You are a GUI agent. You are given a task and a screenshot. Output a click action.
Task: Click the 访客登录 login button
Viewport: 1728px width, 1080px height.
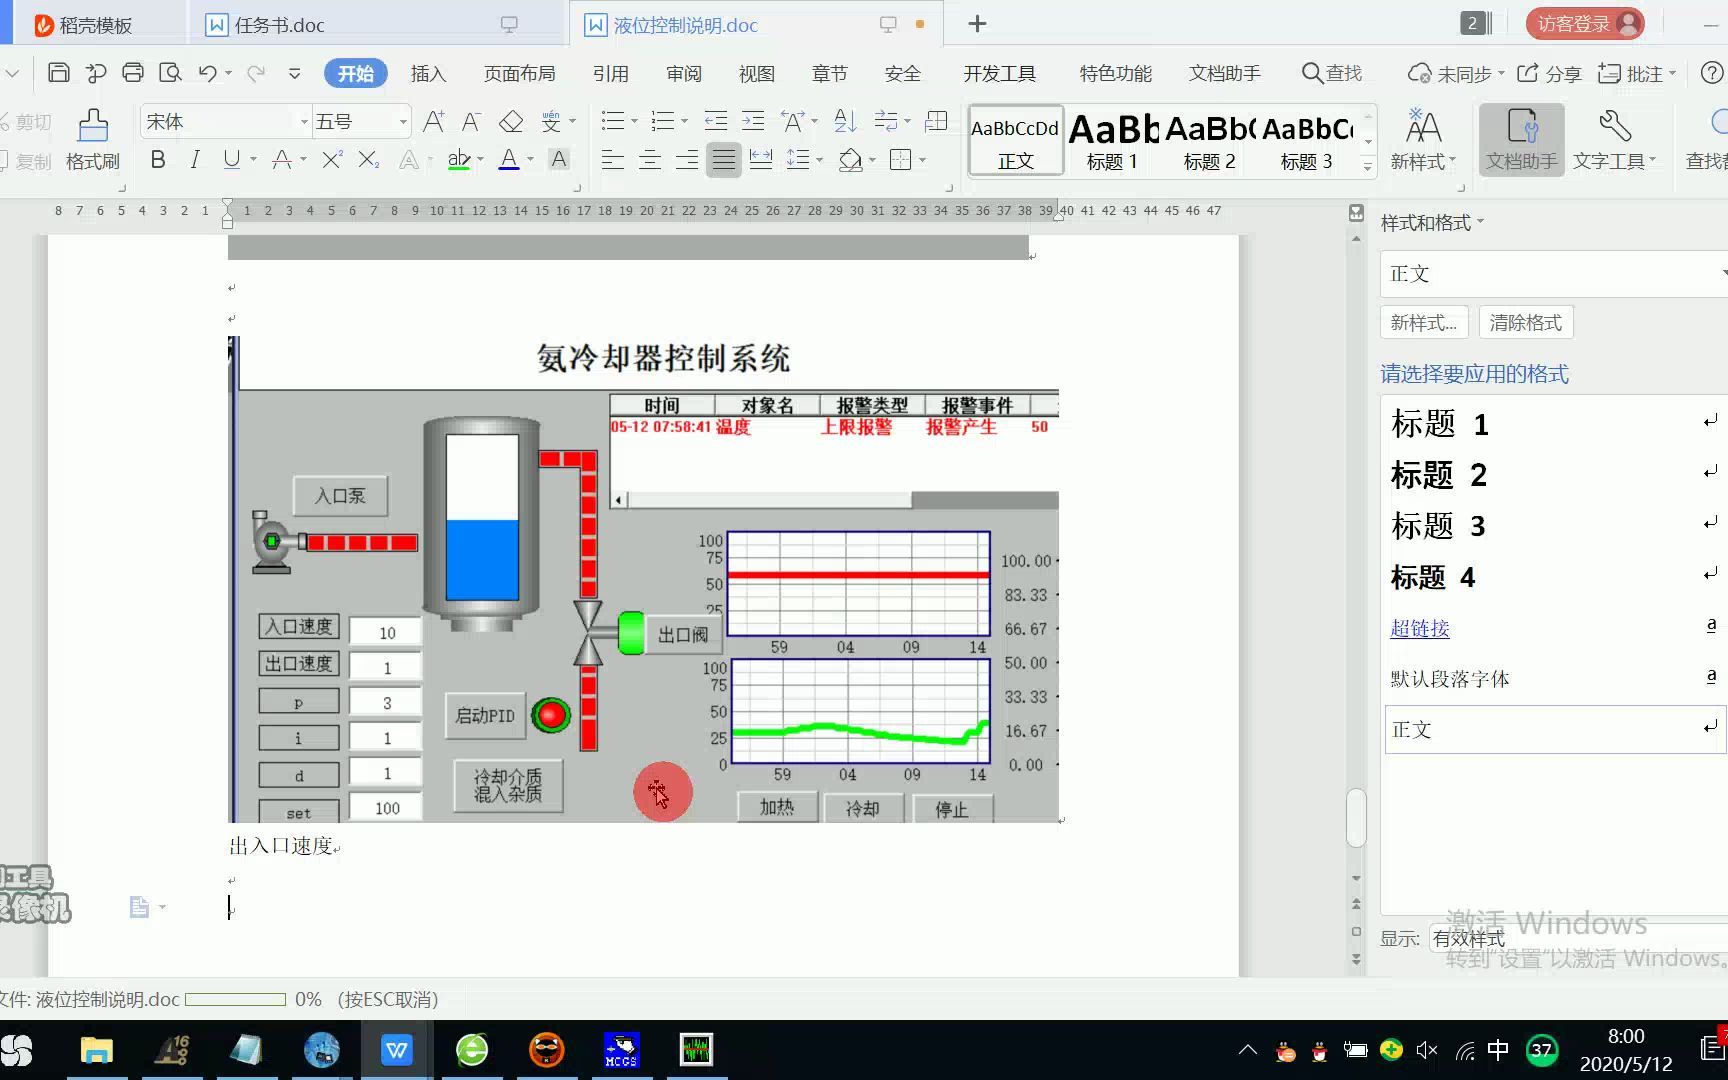[1585, 23]
